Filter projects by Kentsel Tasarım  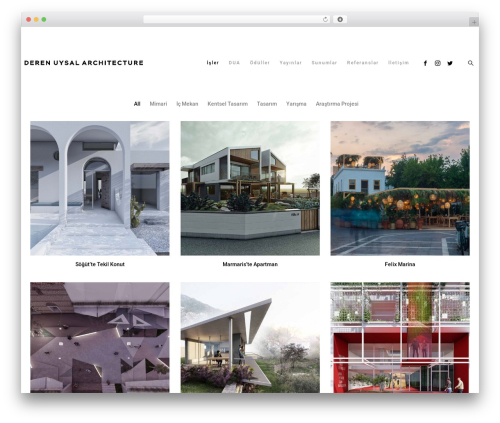pyautogui.click(x=228, y=104)
